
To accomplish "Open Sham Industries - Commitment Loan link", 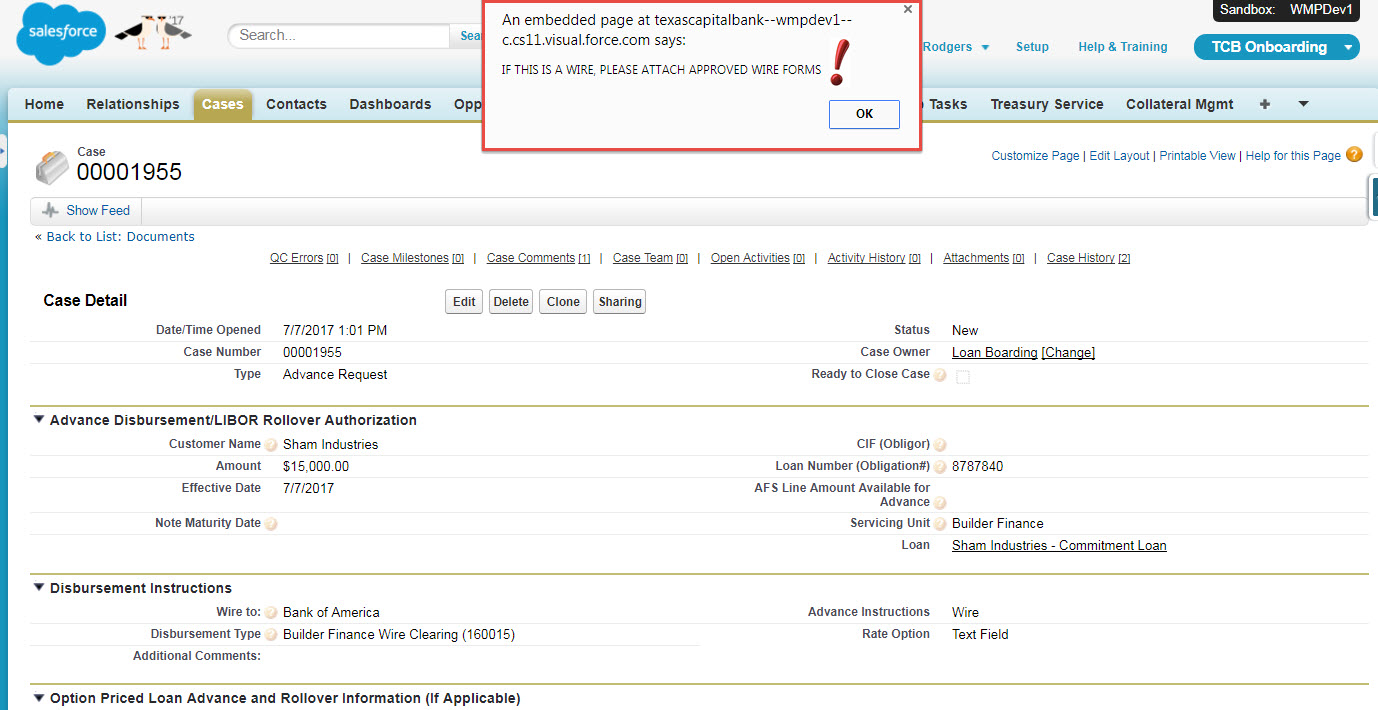I will point(1059,546).
